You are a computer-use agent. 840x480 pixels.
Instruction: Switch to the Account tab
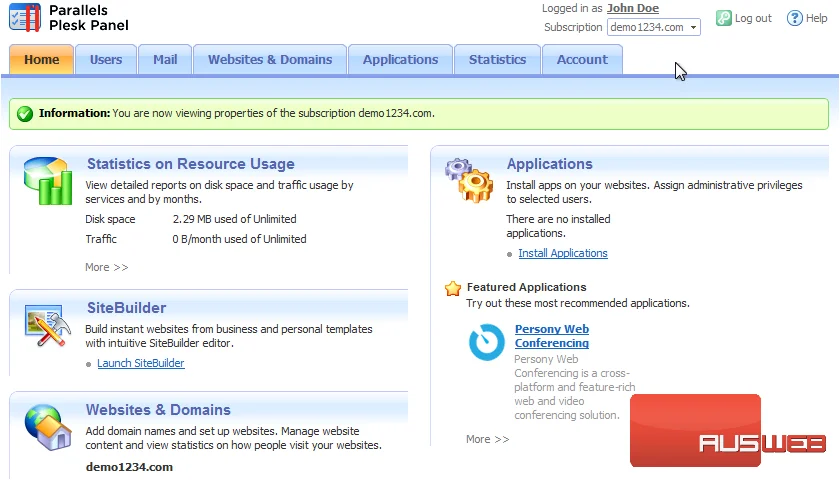(582, 59)
